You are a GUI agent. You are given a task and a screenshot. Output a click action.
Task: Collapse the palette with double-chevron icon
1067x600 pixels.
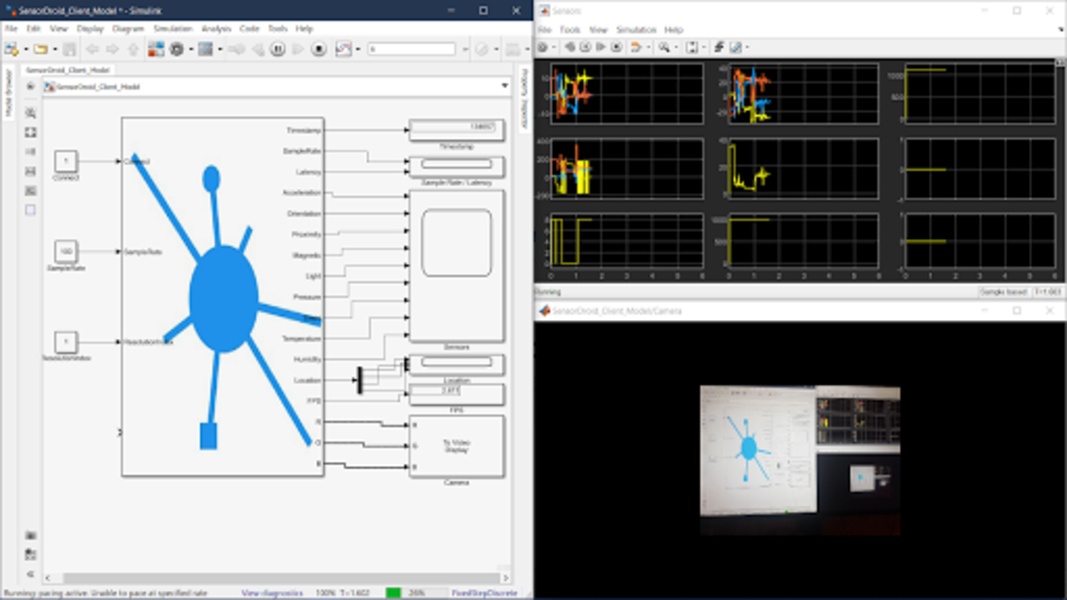click(x=31, y=575)
